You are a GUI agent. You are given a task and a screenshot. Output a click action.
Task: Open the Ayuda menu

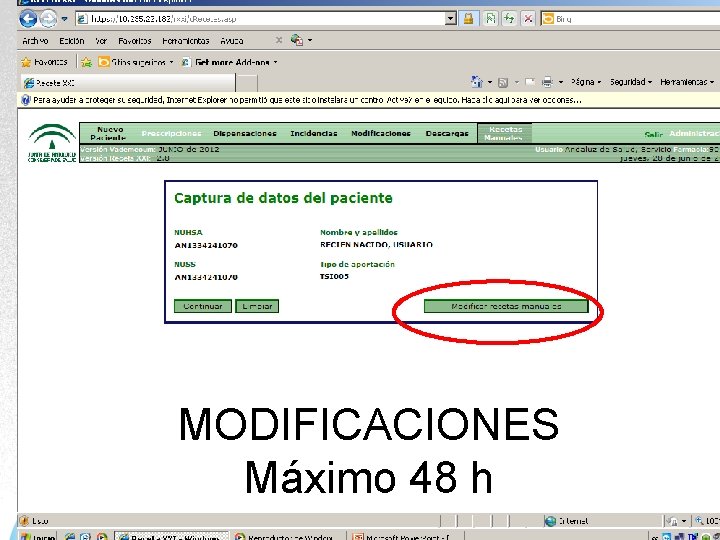231,41
